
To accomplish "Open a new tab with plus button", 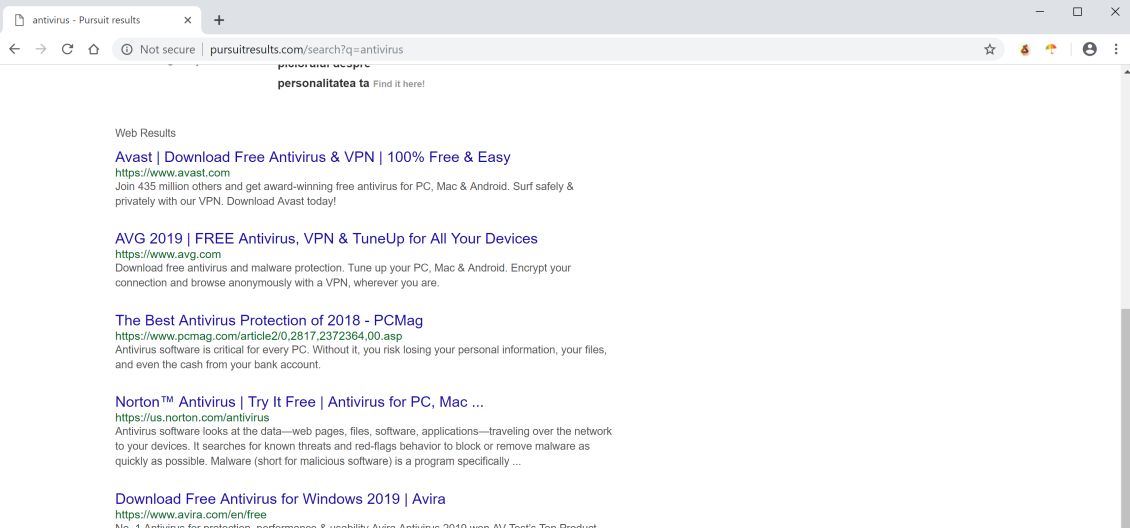I will pyautogui.click(x=219, y=20).
